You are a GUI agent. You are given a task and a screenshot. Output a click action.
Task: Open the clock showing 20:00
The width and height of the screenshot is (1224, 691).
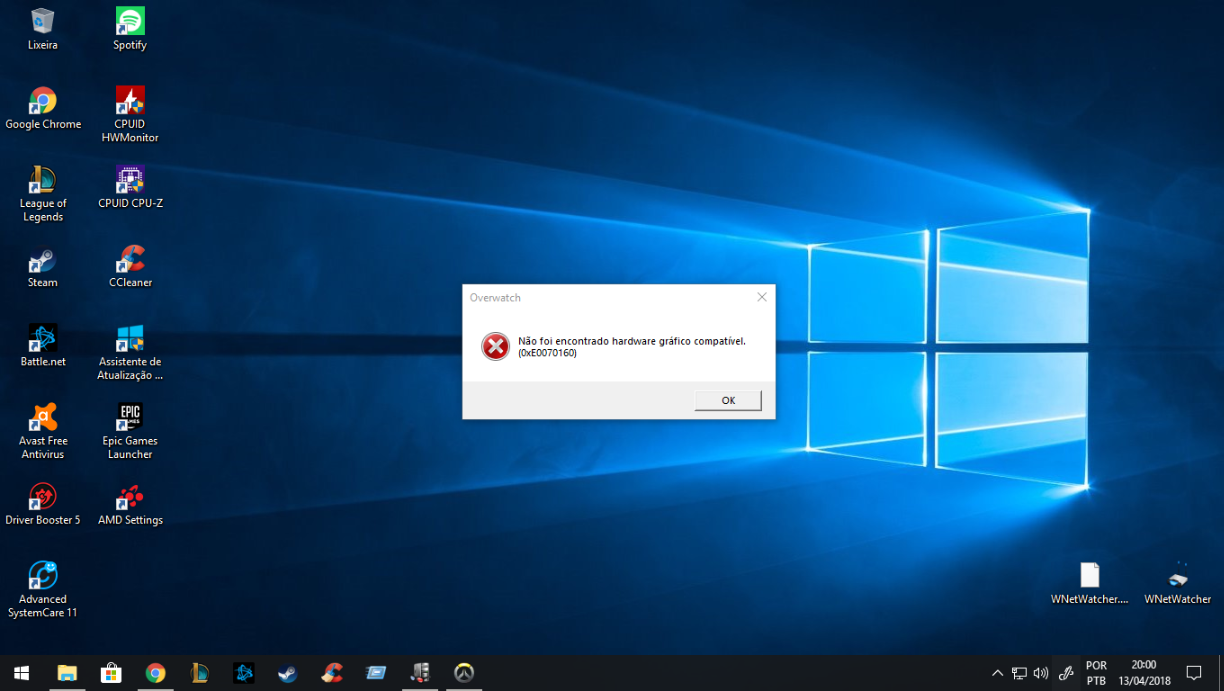(1143, 673)
